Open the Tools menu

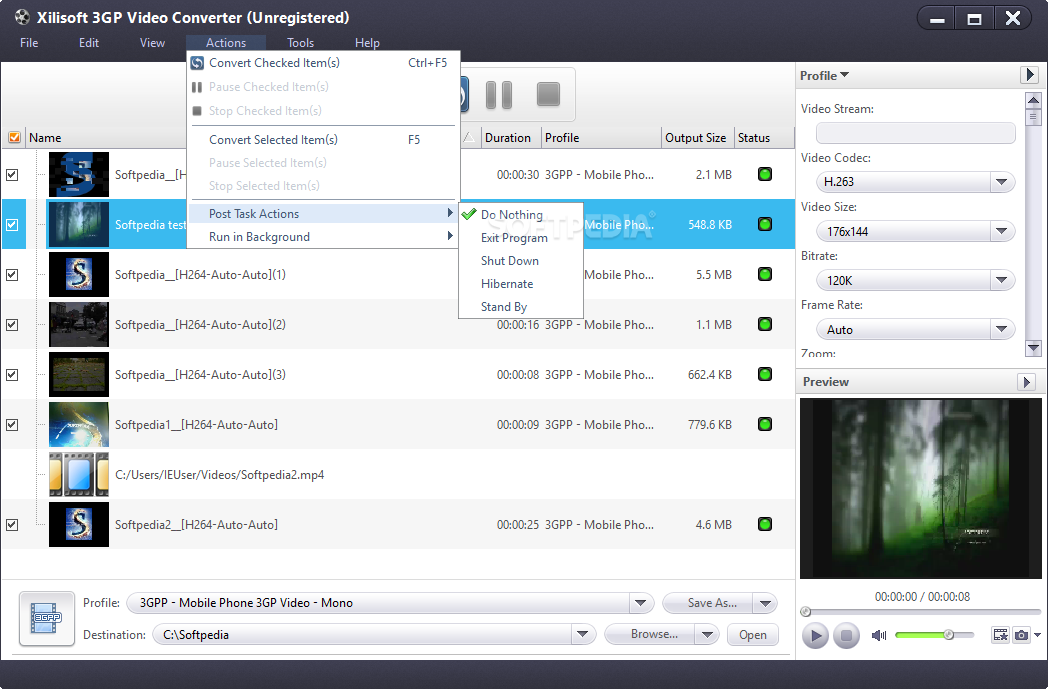[300, 43]
